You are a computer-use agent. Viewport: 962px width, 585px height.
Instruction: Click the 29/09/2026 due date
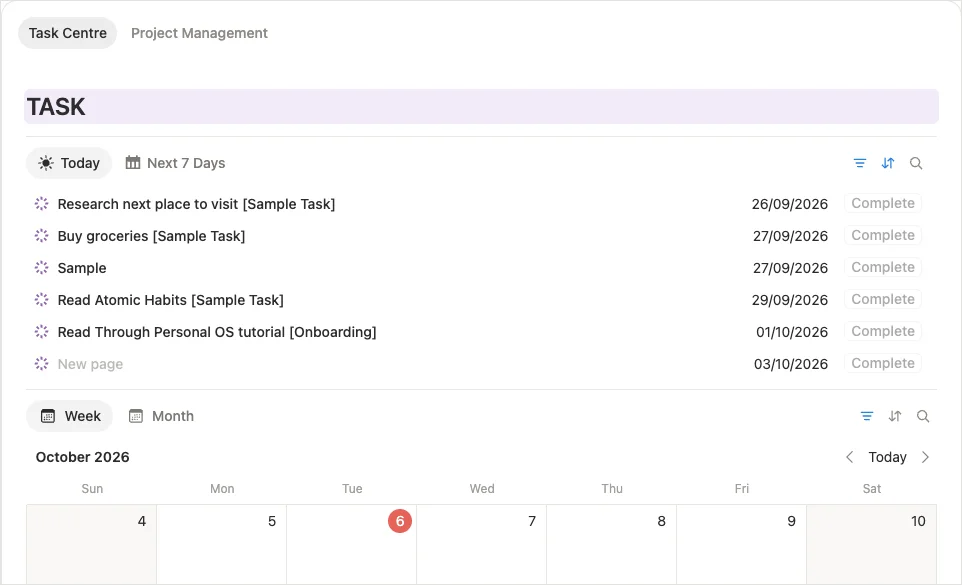[x=790, y=300]
